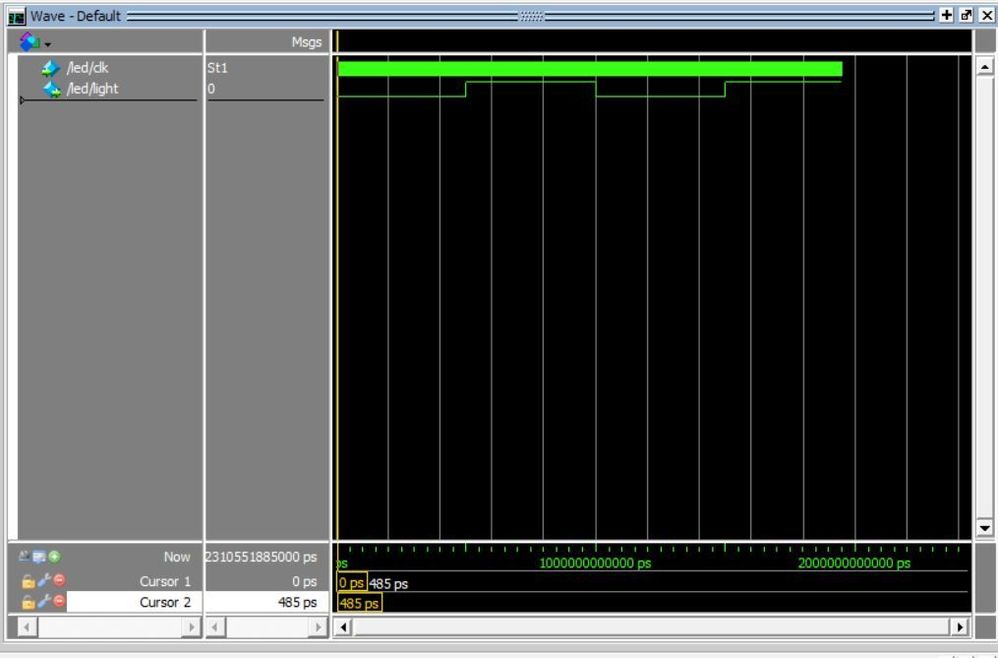Click left arrow of names pane scrollbar

[x=27, y=627]
